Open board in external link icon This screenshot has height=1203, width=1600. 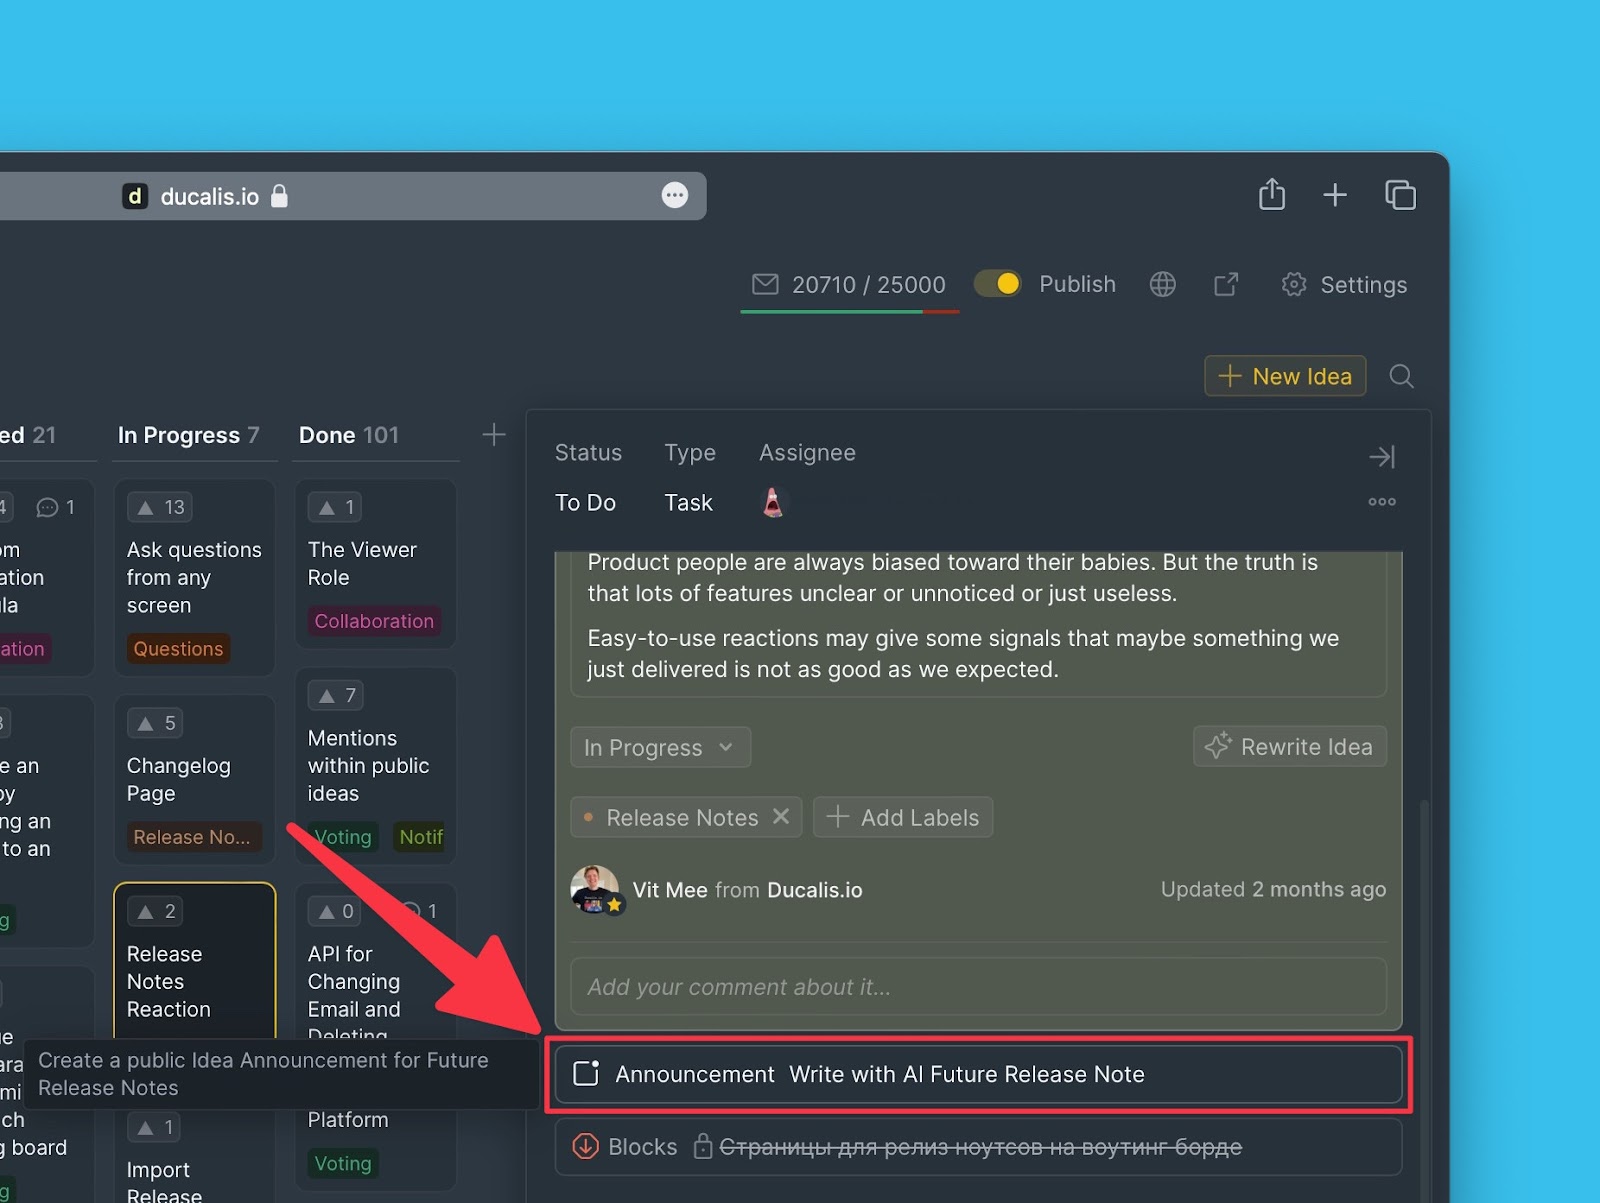tap(1226, 285)
